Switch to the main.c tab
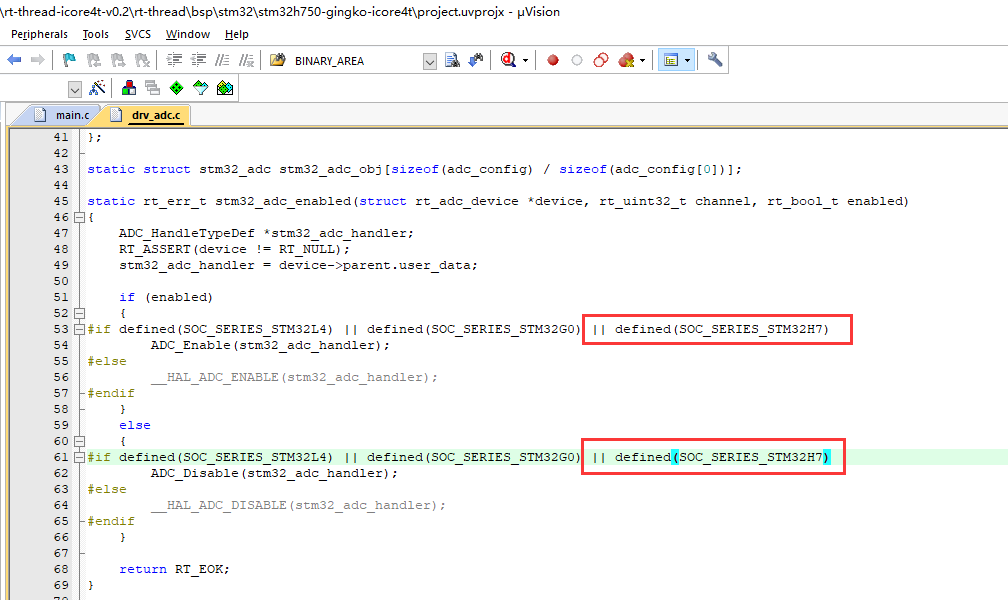The width and height of the screenshot is (1008, 600). pyautogui.click(x=69, y=115)
